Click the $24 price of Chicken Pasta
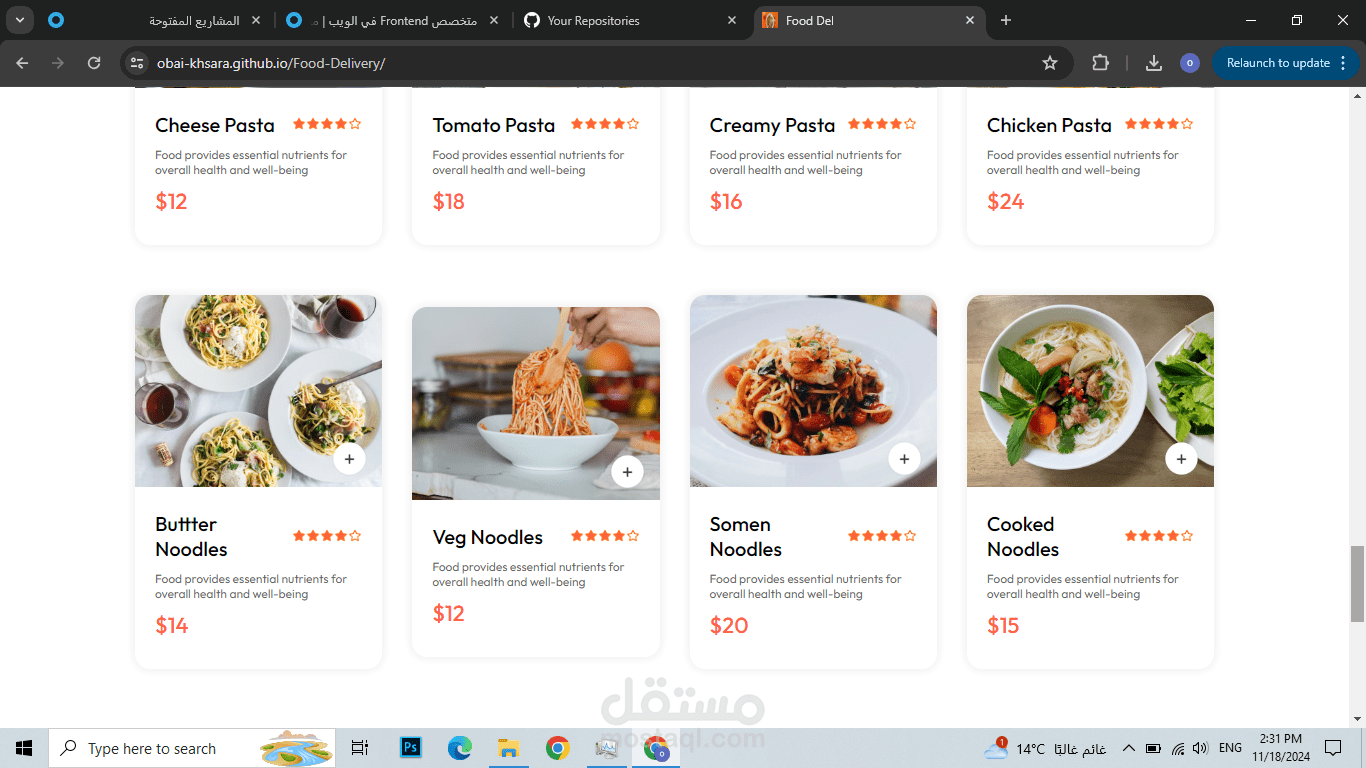1366x768 pixels. tap(1006, 201)
